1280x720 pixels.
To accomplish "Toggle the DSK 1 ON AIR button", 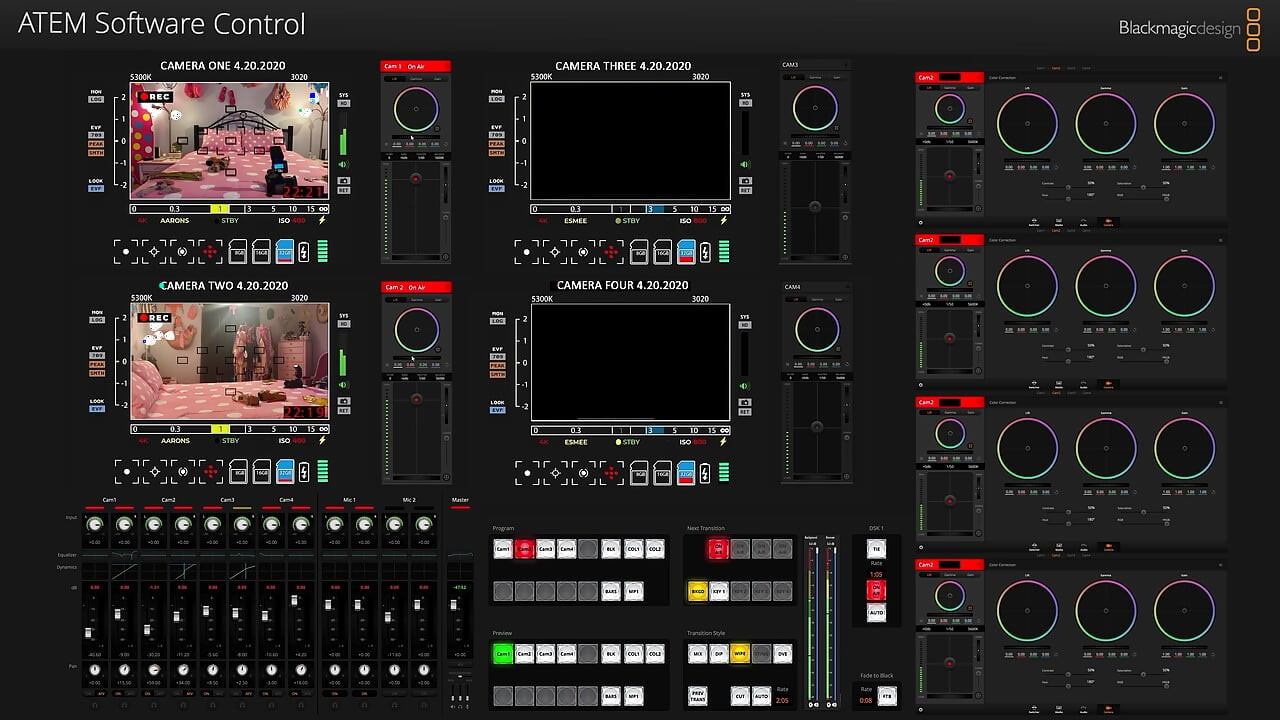I will coord(876,590).
